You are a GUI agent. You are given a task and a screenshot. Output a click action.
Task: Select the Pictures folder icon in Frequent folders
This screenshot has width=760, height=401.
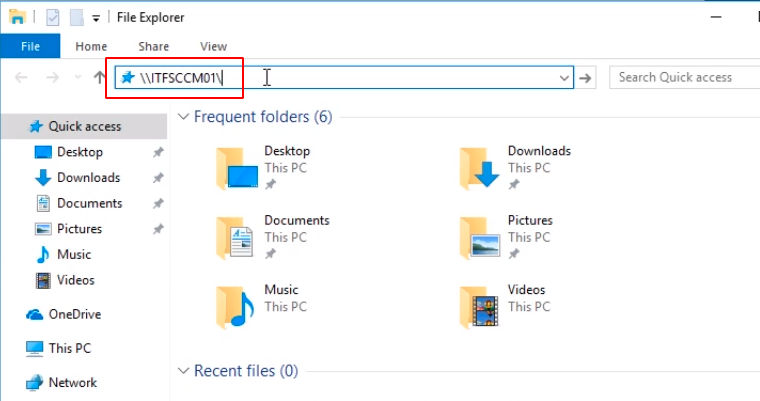(480, 238)
